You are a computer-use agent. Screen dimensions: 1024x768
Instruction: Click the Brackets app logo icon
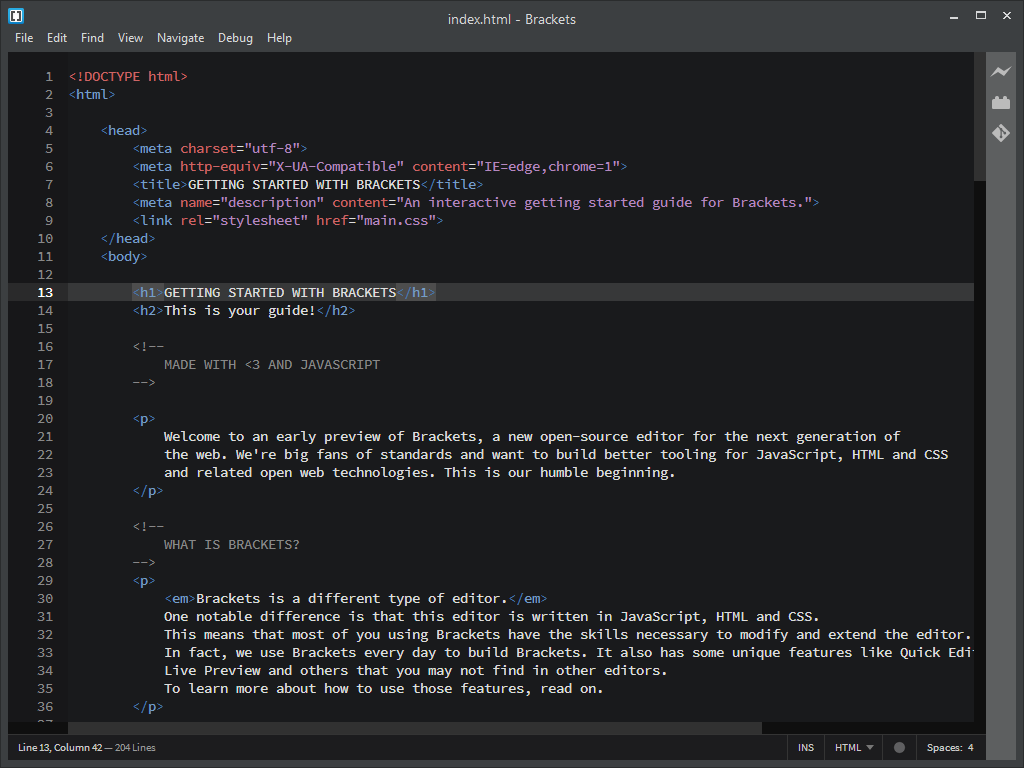(16, 15)
